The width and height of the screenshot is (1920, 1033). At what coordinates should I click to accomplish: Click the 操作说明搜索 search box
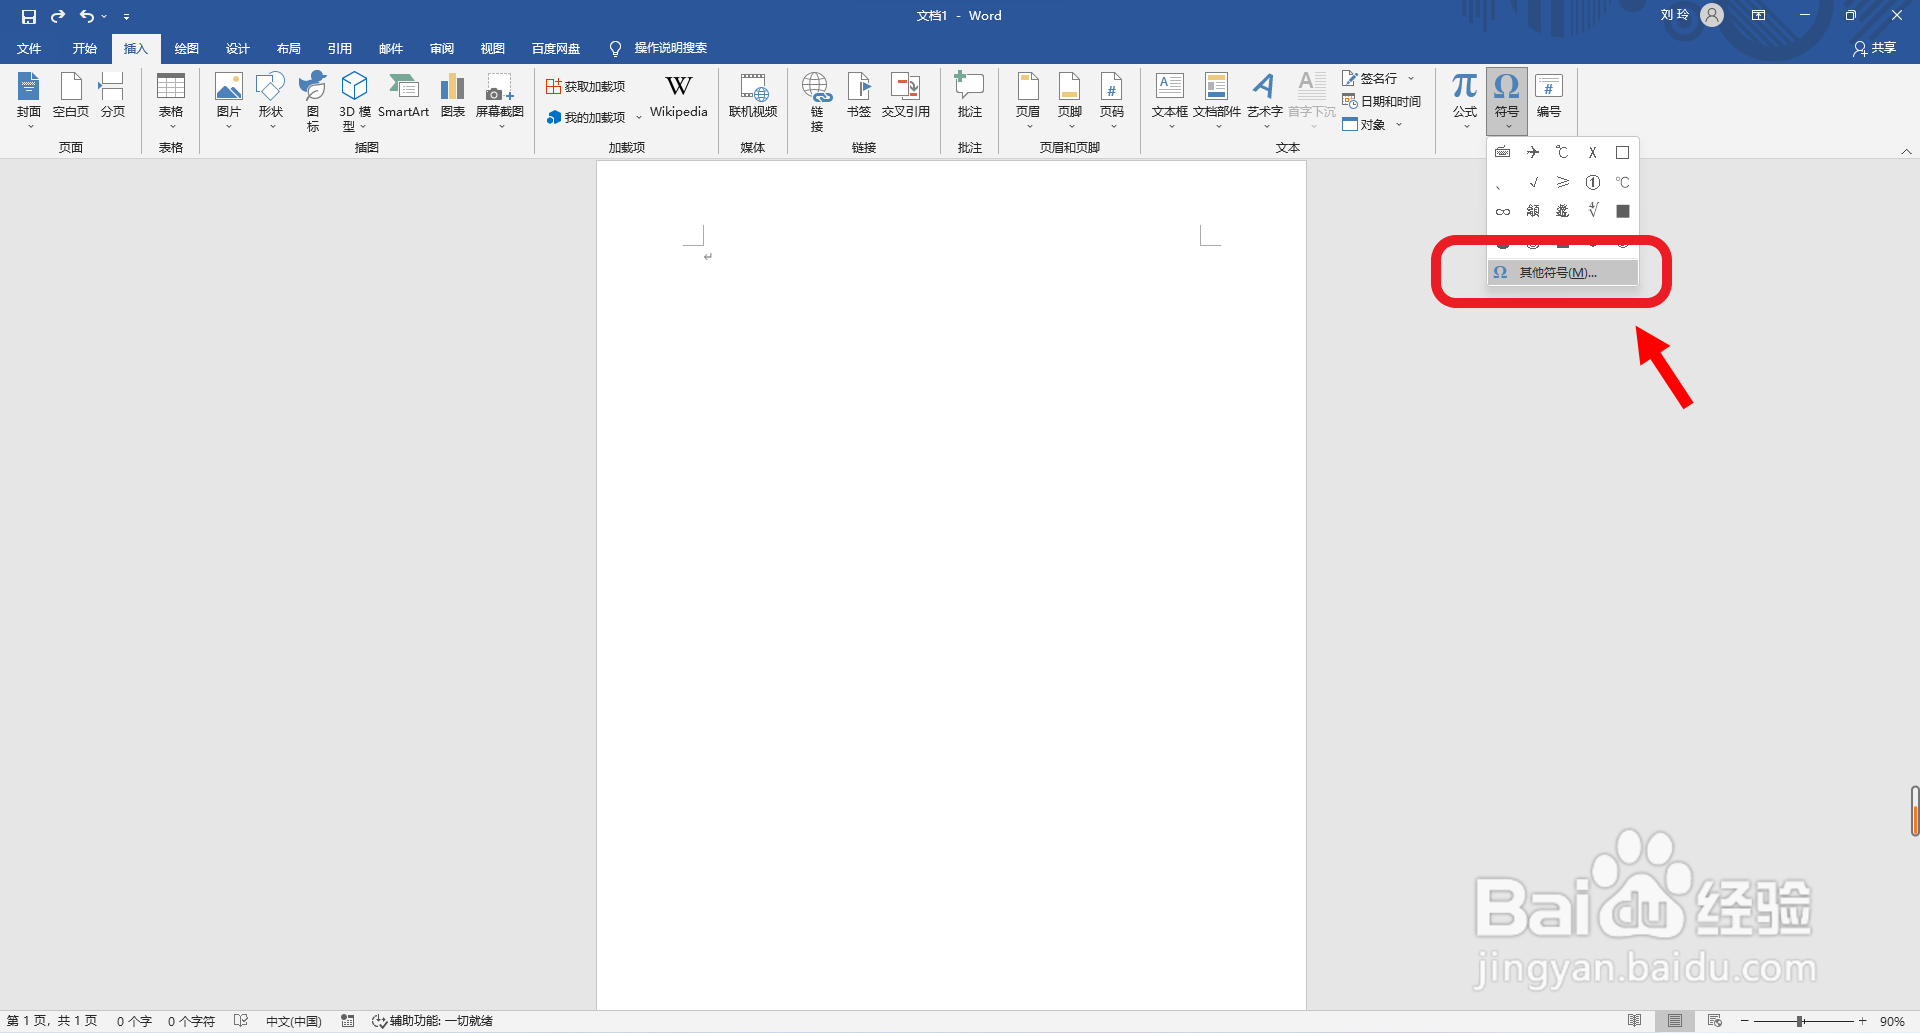pos(660,48)
